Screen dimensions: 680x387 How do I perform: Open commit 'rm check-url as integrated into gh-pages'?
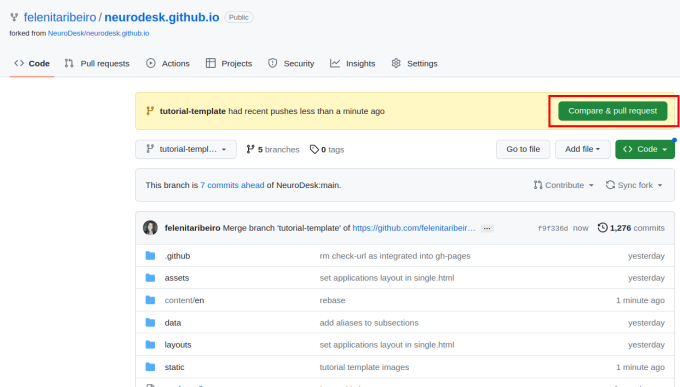(395, 256)
